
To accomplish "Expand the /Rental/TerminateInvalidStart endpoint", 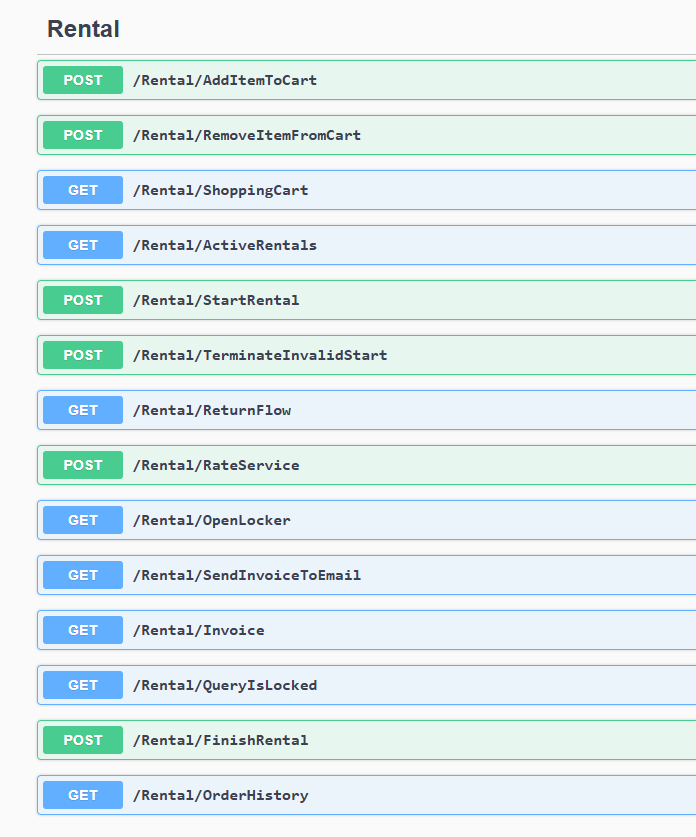I will pyautogui.click(x=260, y=355).
